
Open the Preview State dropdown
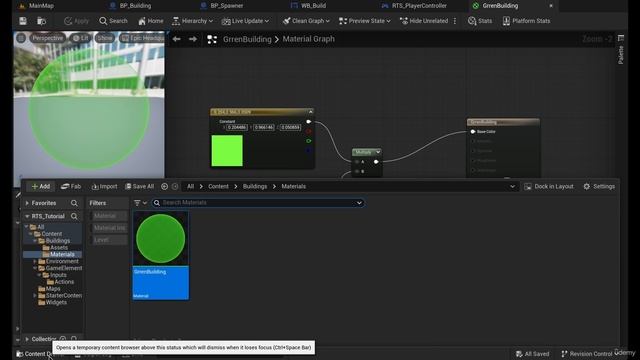(x=364, y=21)
